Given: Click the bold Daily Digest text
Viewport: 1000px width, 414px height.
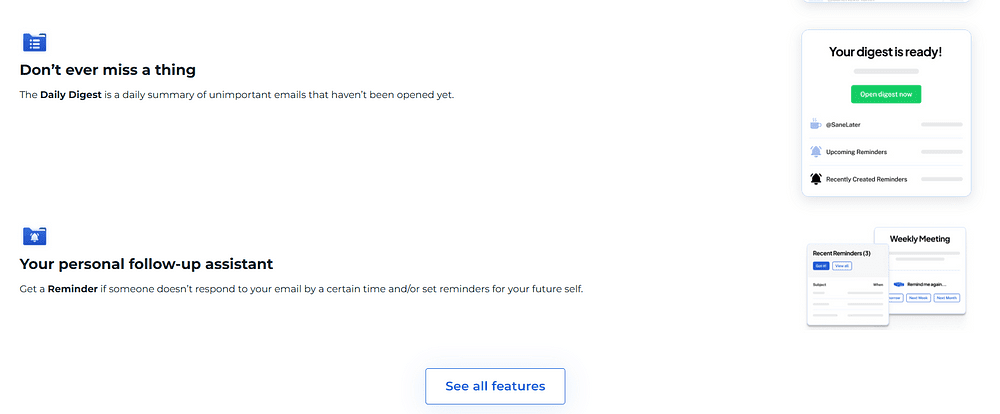Looking at the screenshot, I should click(71, 96).
